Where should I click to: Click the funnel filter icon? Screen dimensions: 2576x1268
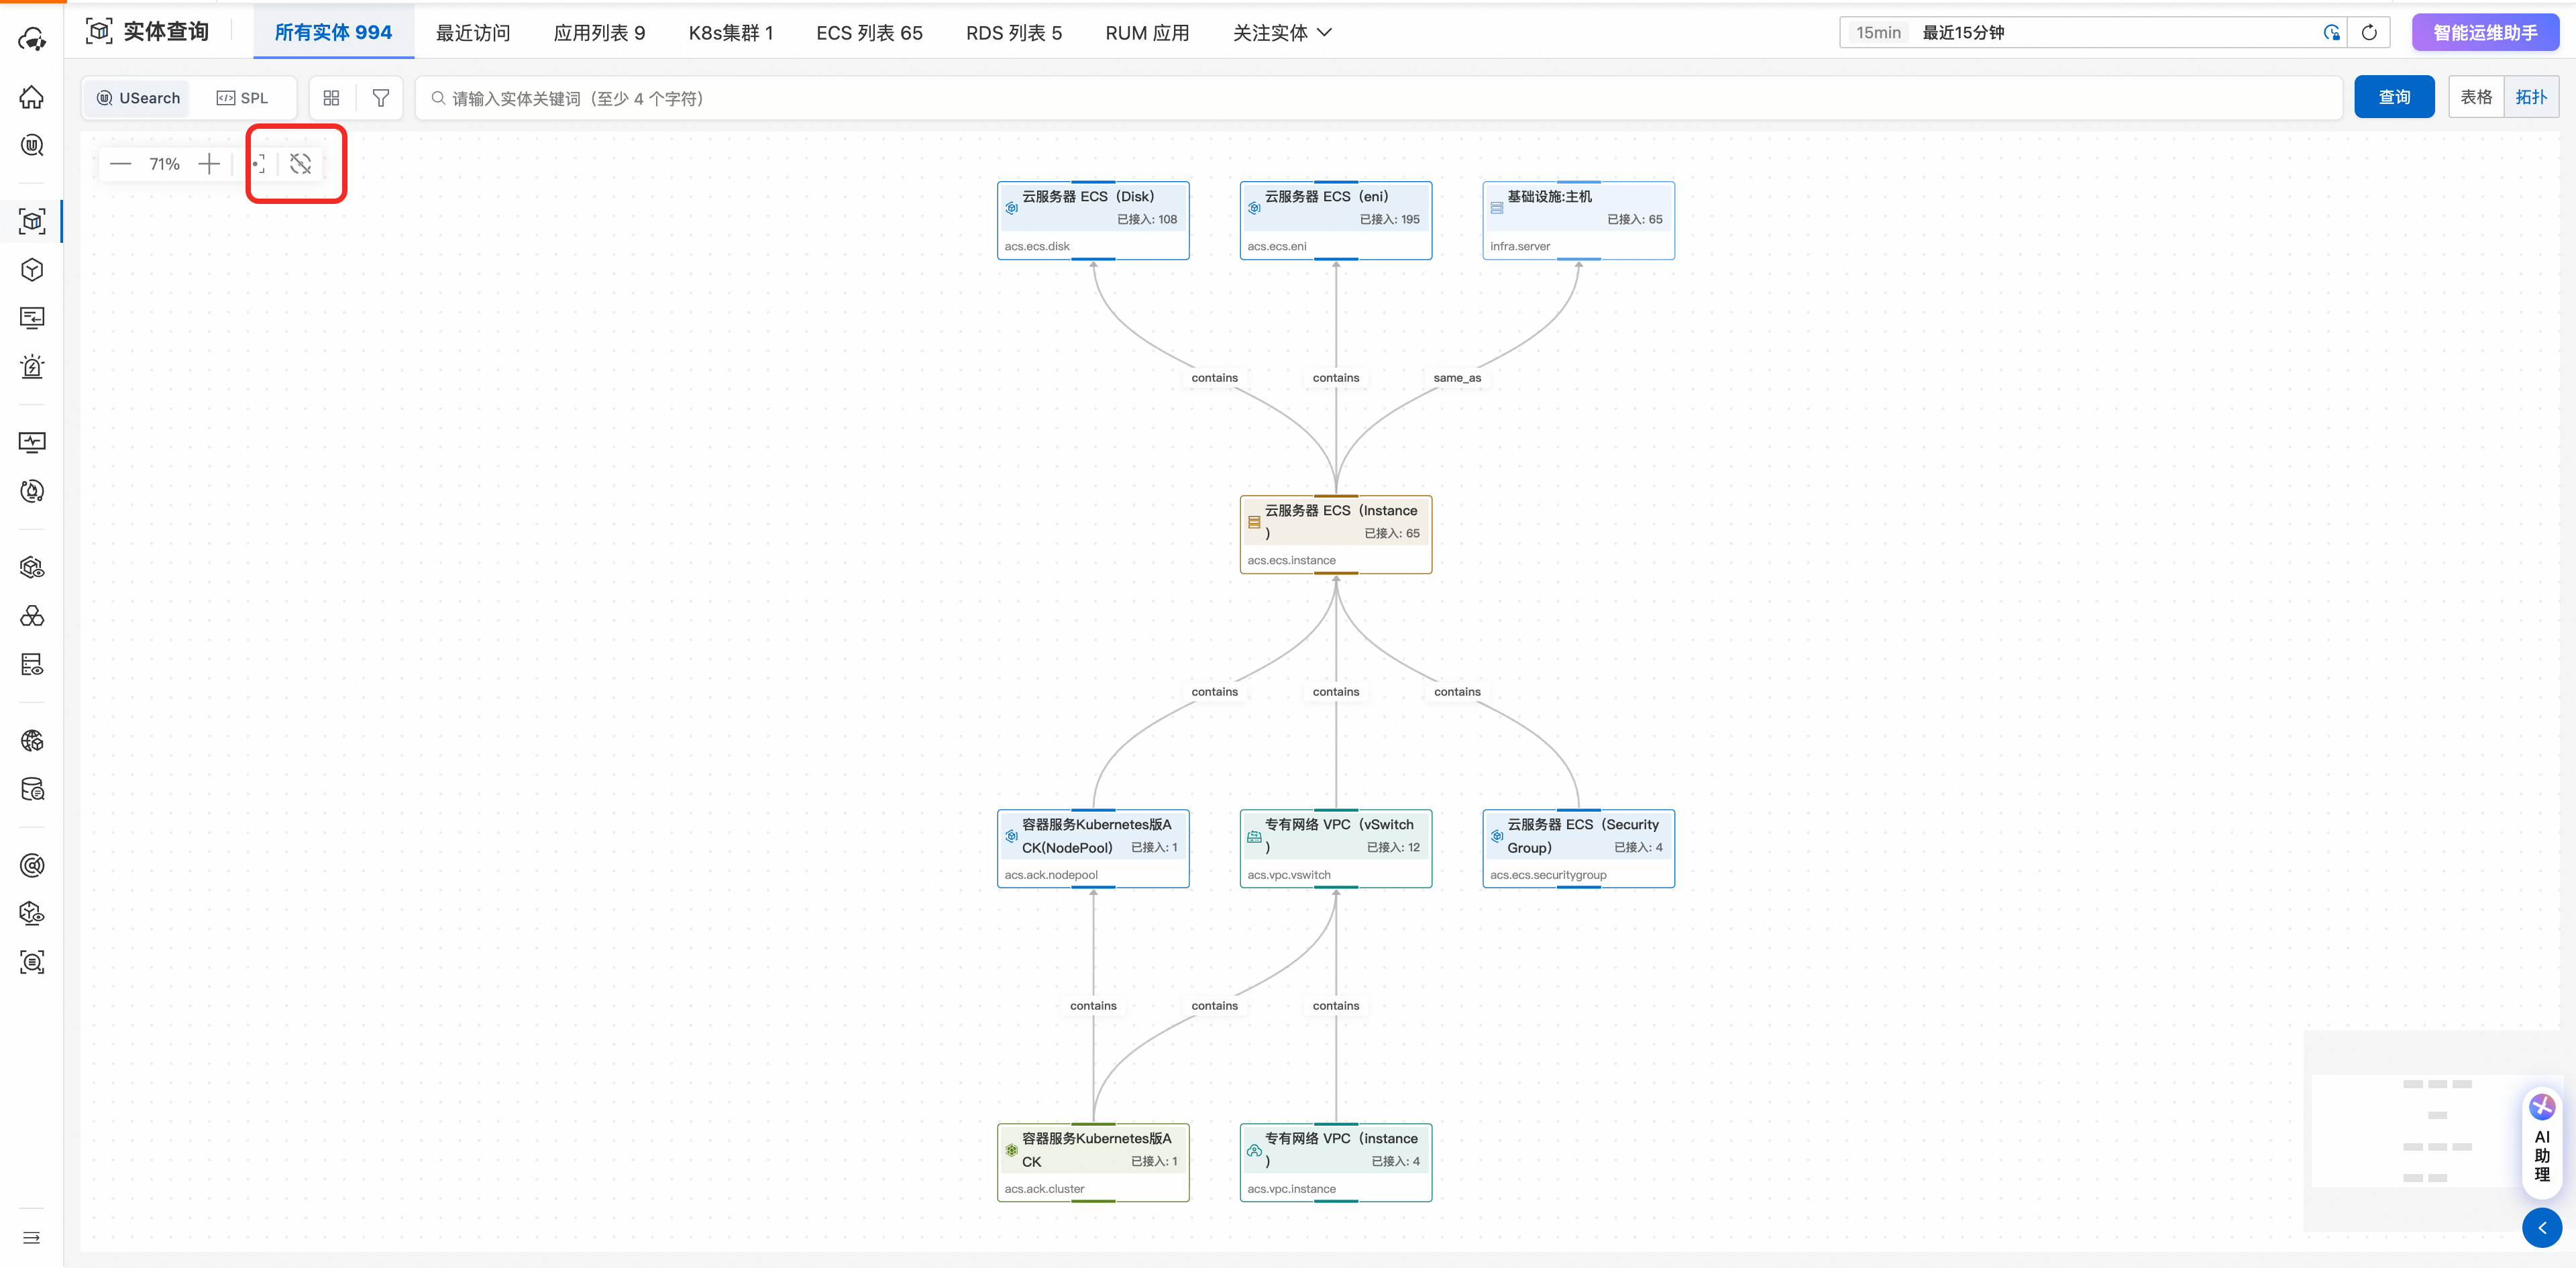click(x=380, y=98)
